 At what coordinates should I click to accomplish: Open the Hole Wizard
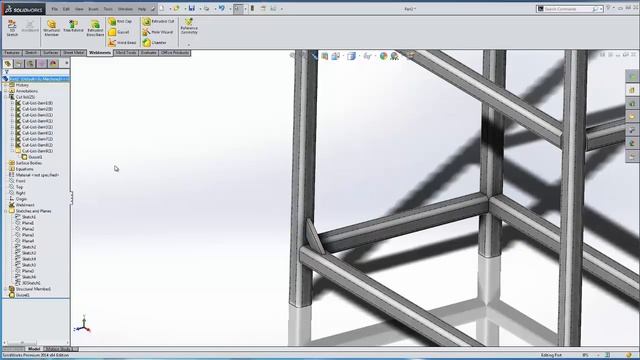pos(158,32)
